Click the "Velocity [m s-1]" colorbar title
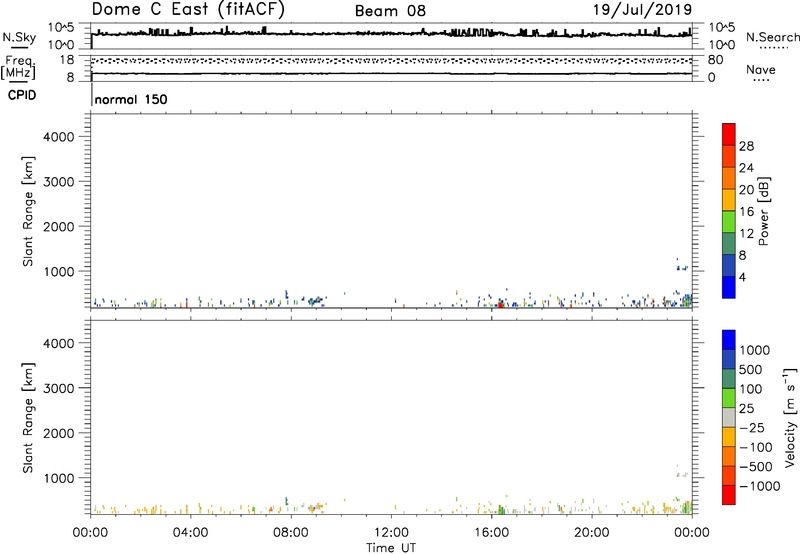Screen dimensions: 800x554 click(790, 417)
